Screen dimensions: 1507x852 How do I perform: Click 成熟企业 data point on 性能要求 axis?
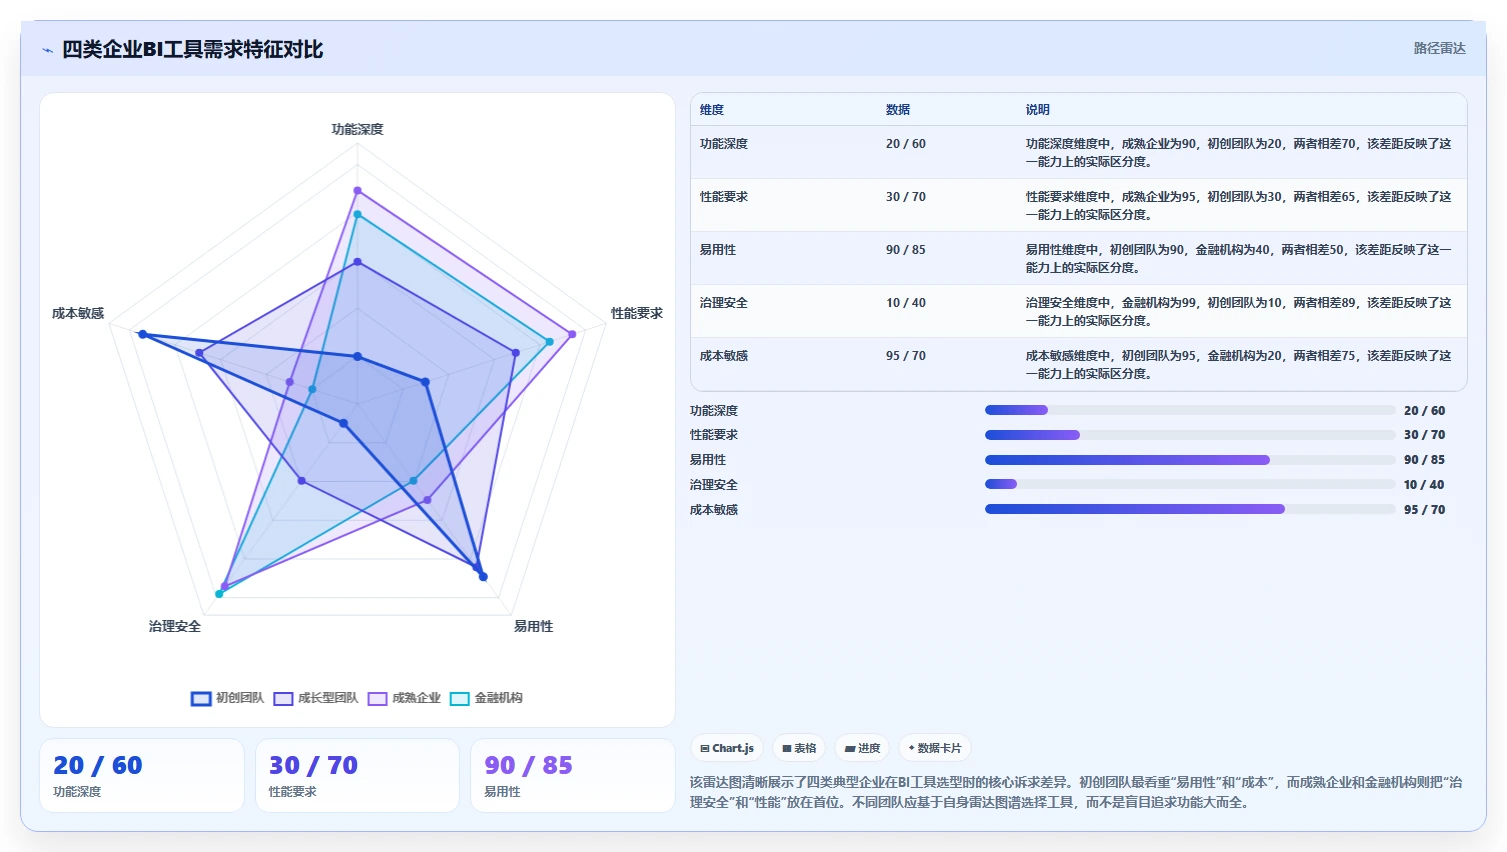[x=572, y=334]
